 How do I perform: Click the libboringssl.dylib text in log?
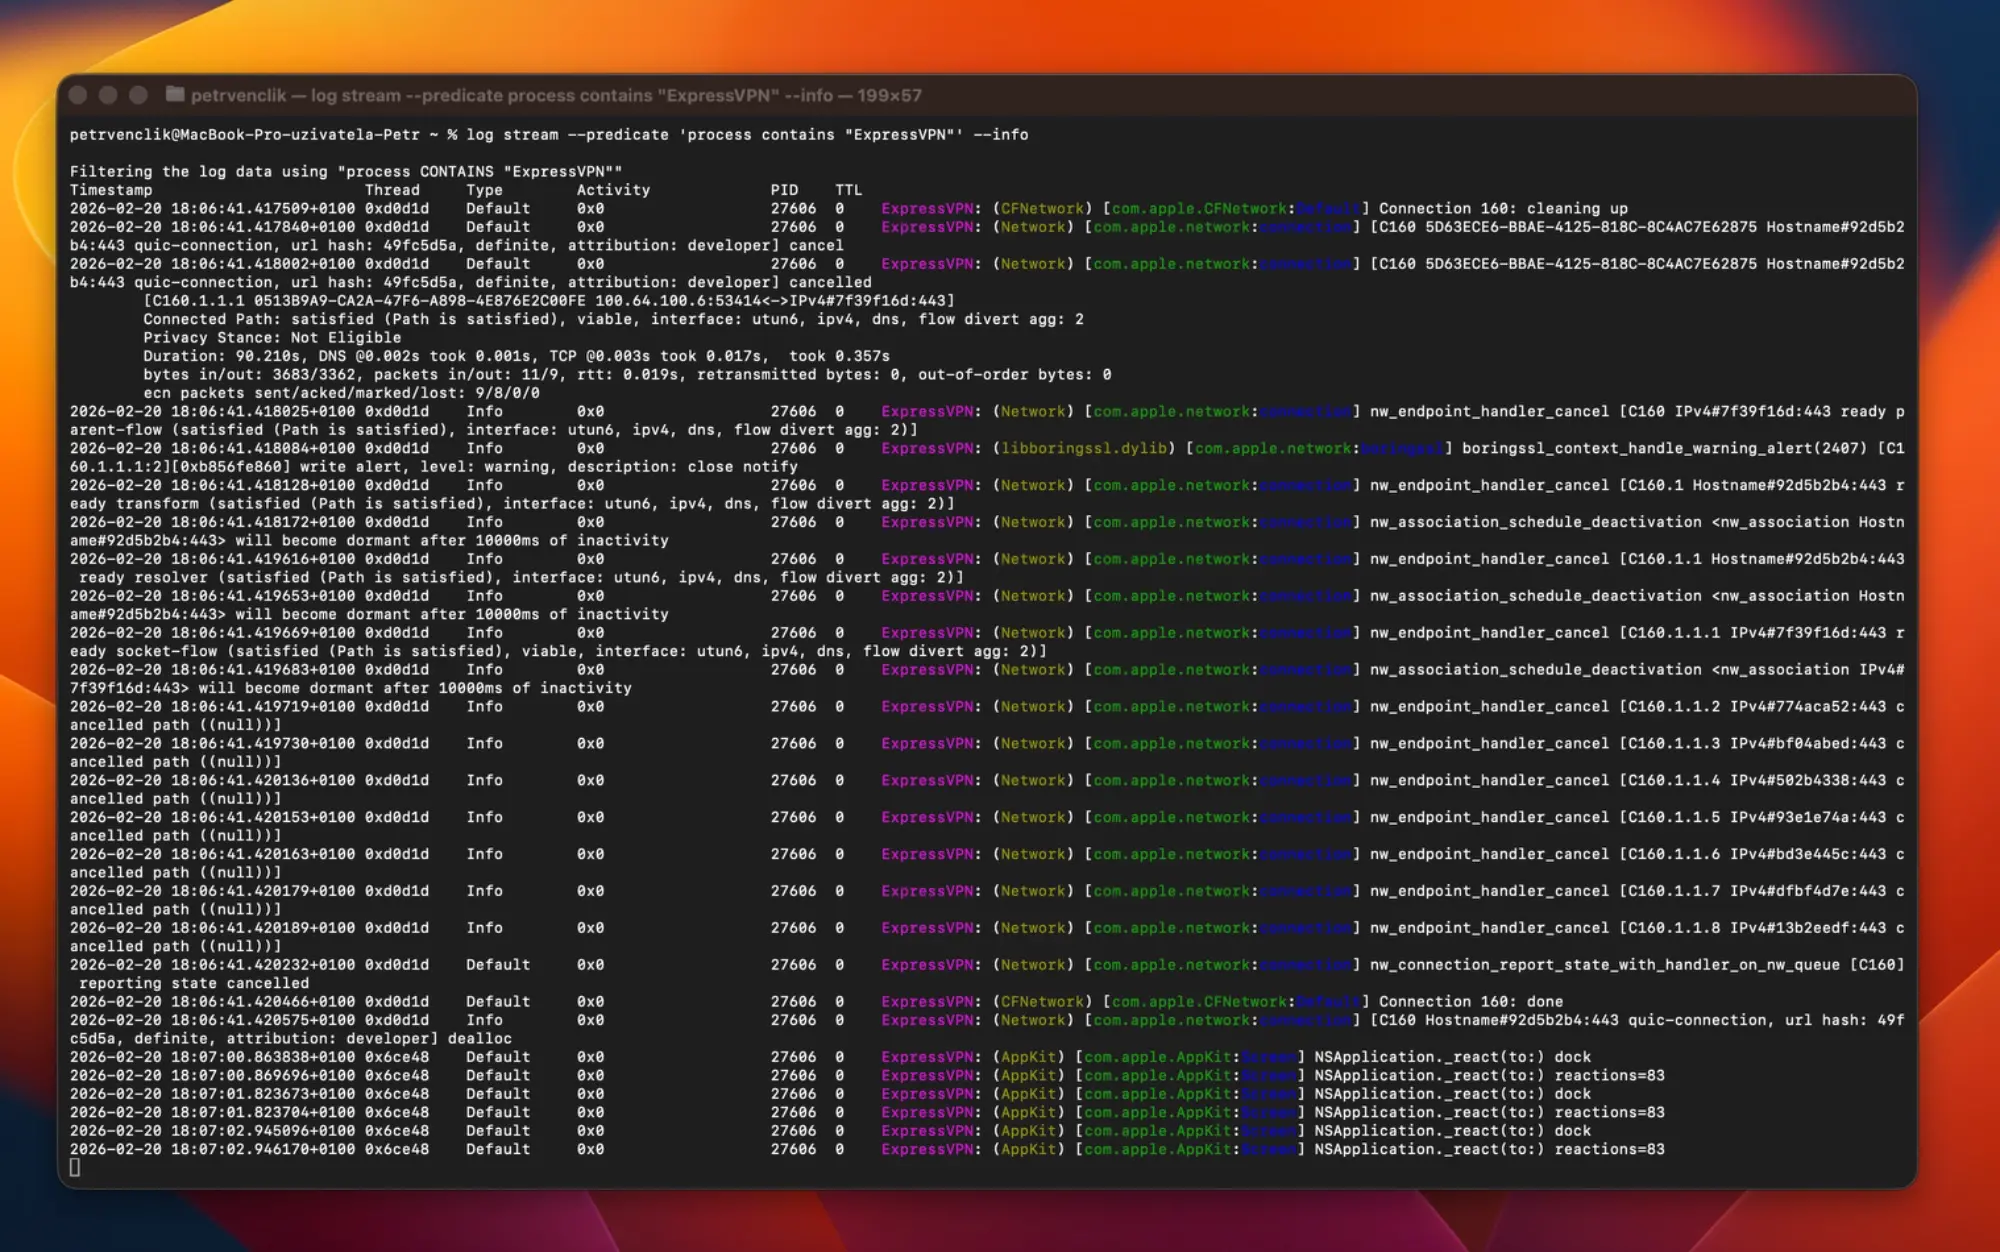click(1084, 449)
